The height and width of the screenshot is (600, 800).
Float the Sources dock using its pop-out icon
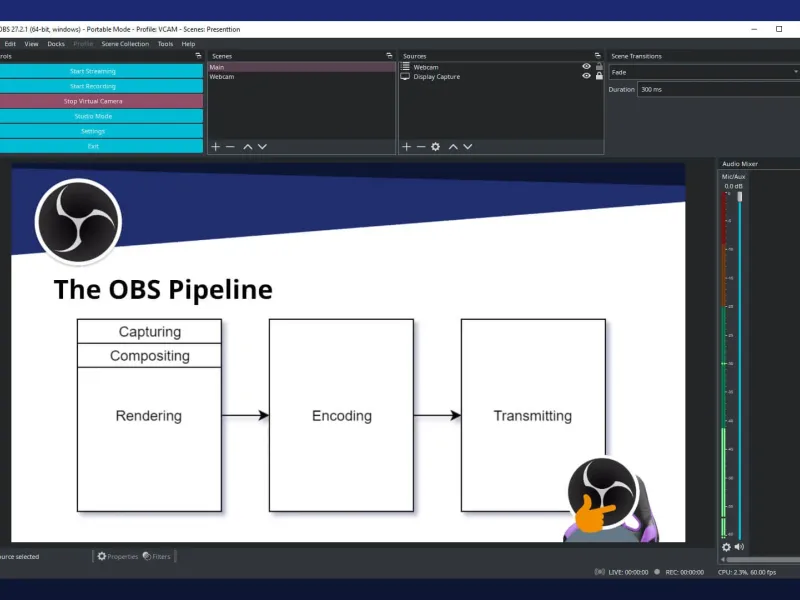[x=597, y=56]
